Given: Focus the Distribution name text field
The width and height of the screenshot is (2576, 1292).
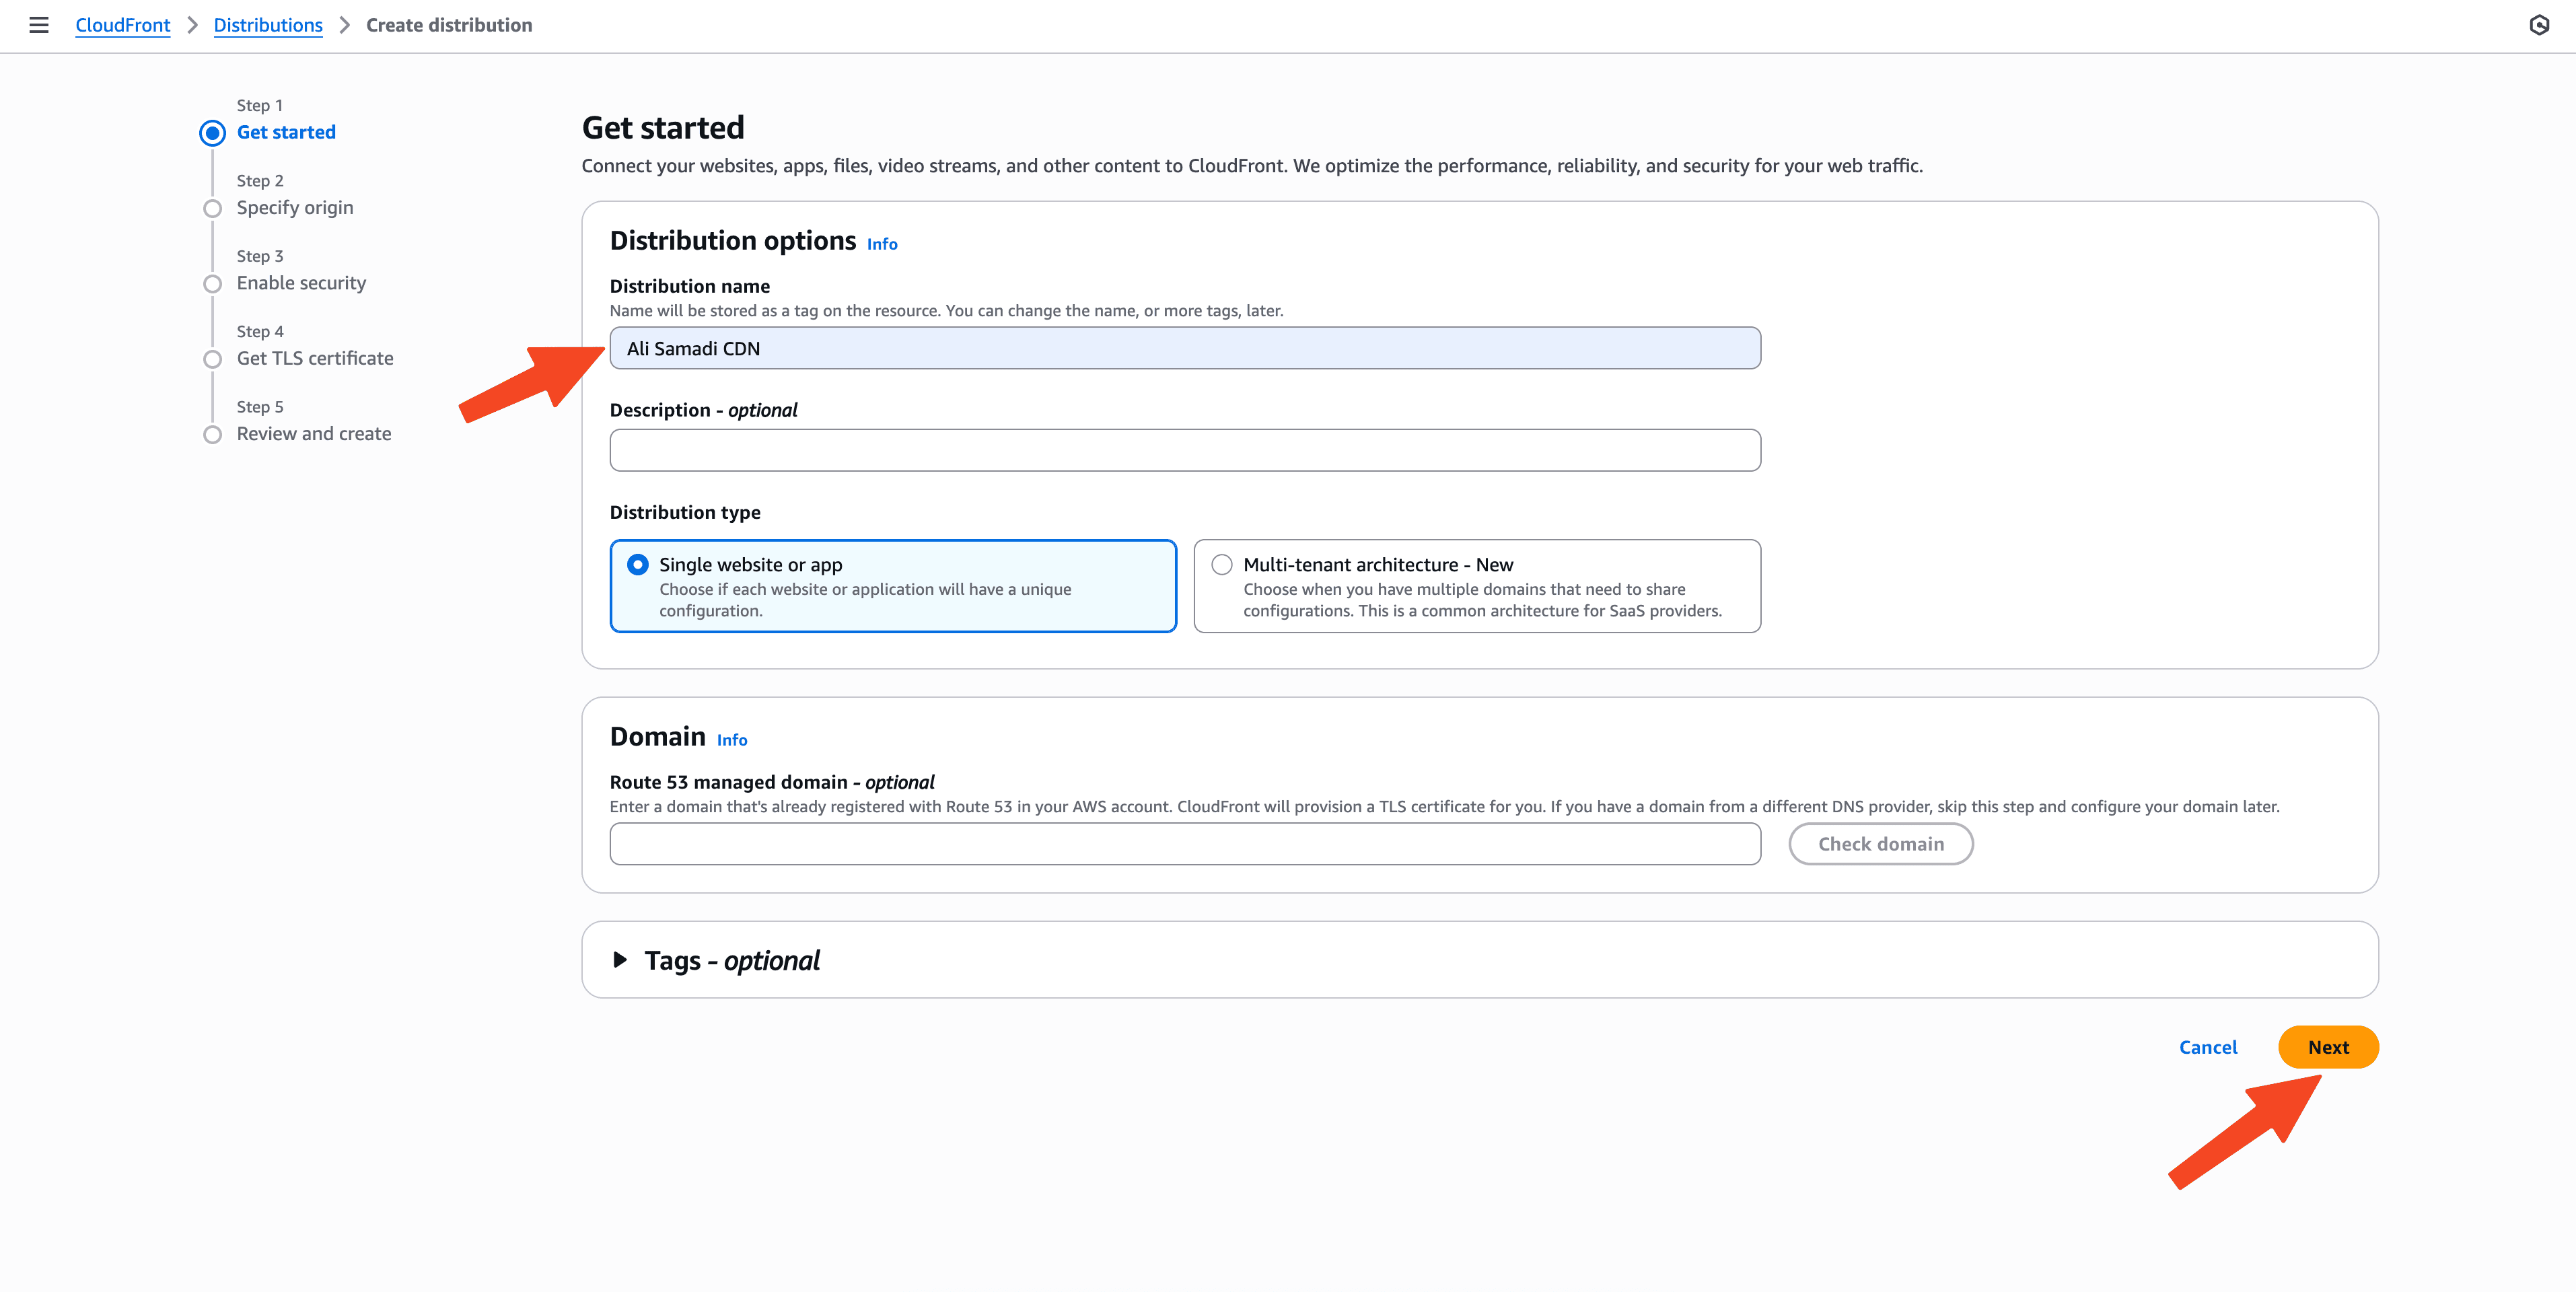Looking at the screenshot, I should click(1185, 348).
